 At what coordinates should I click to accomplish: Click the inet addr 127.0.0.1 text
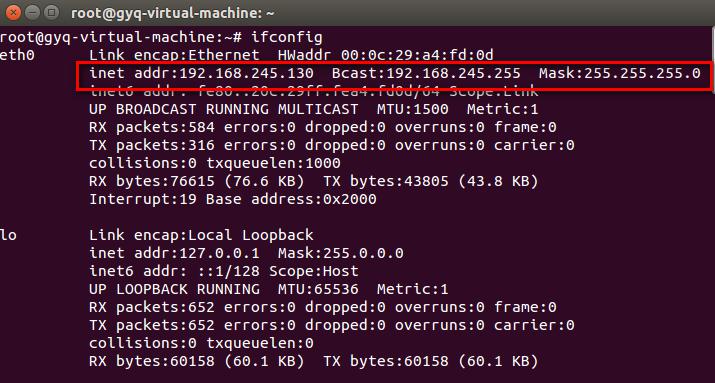175,254
